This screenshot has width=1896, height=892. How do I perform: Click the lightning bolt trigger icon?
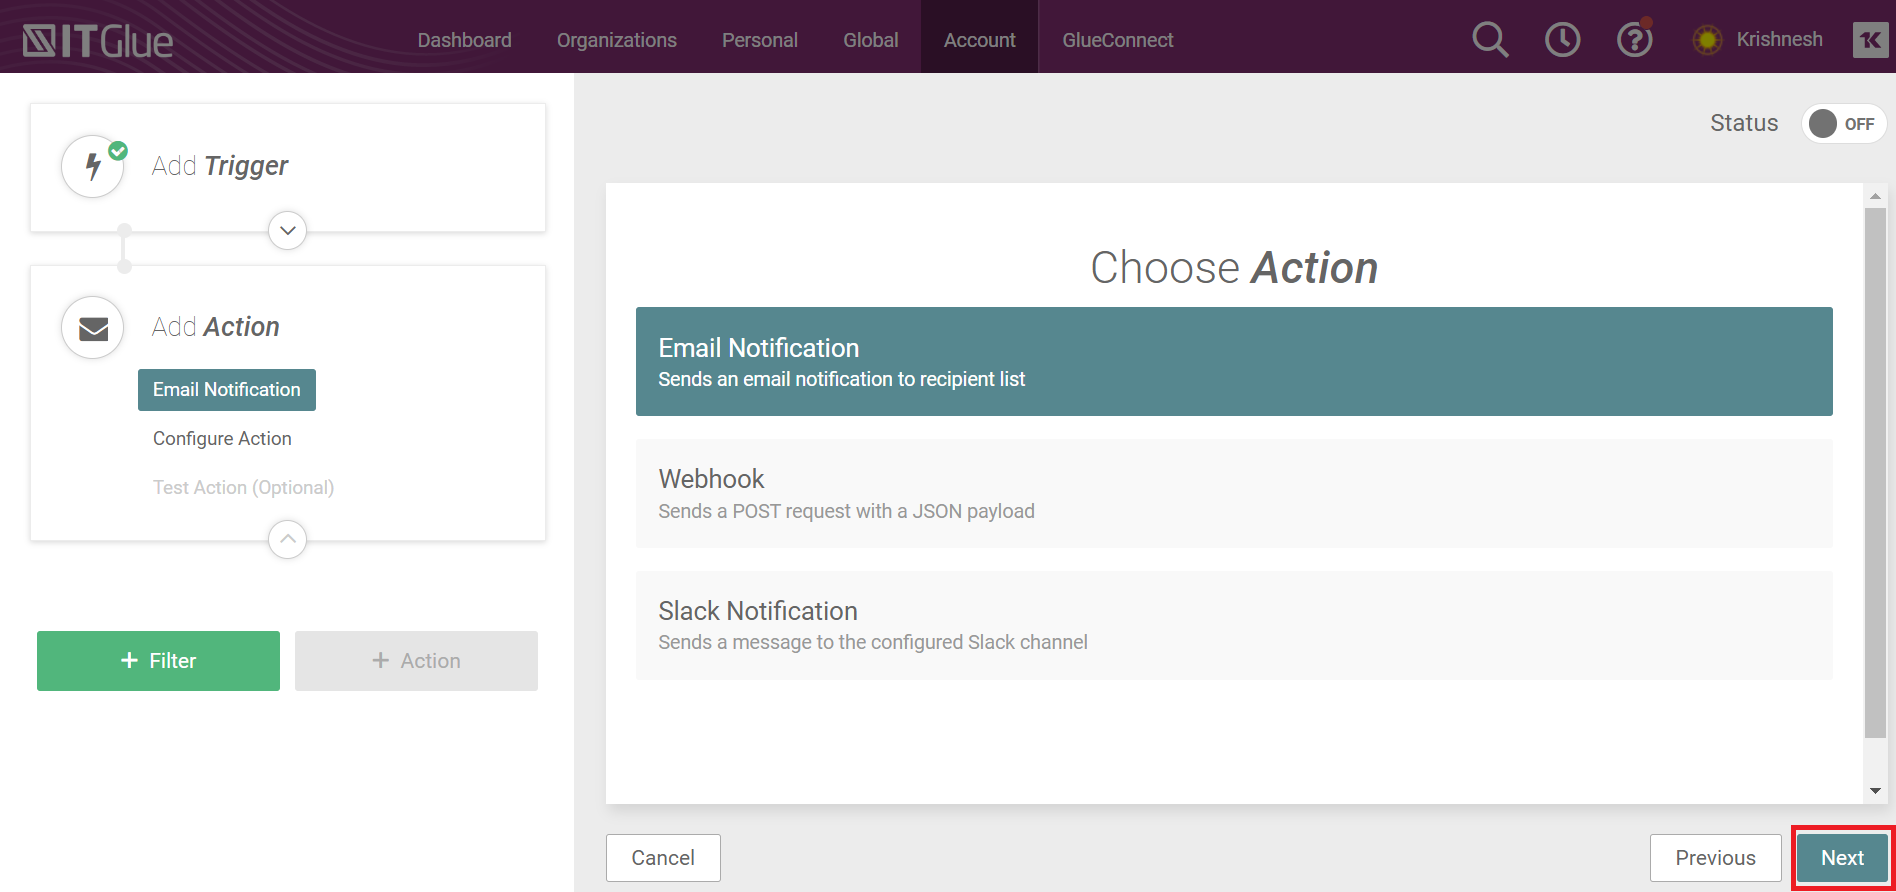click(x=93, y=166)
